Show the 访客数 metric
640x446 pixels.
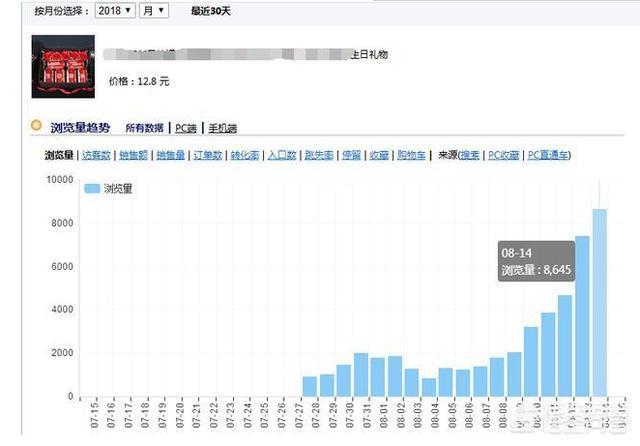[96, 155]
